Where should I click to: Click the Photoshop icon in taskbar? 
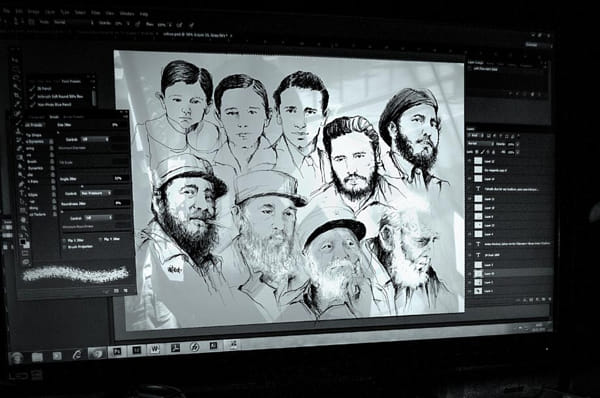tap(117, 351)
